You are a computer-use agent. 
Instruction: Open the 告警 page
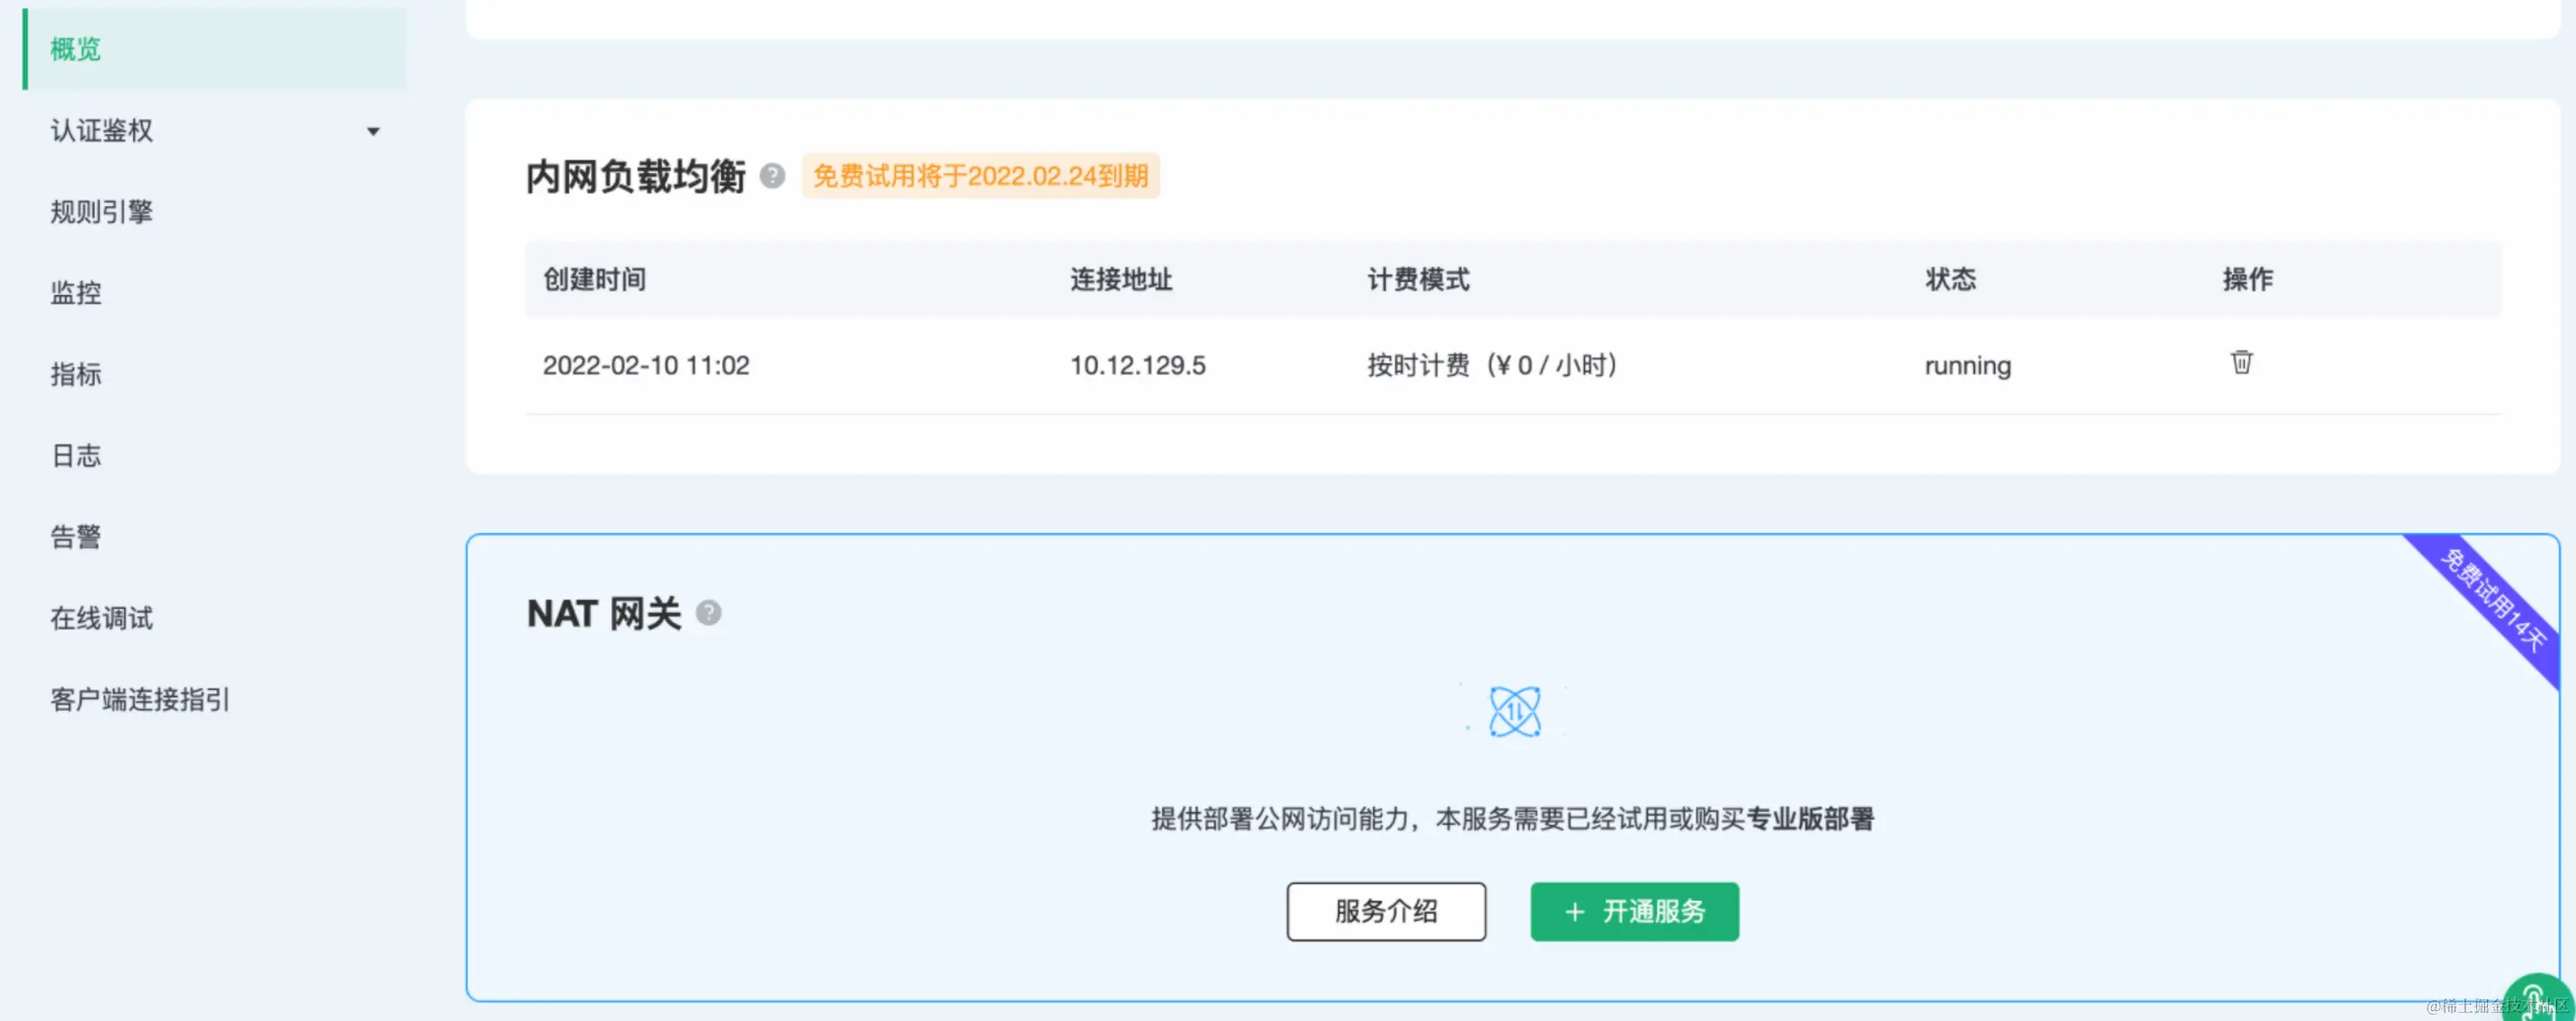(x=75, y=537)
